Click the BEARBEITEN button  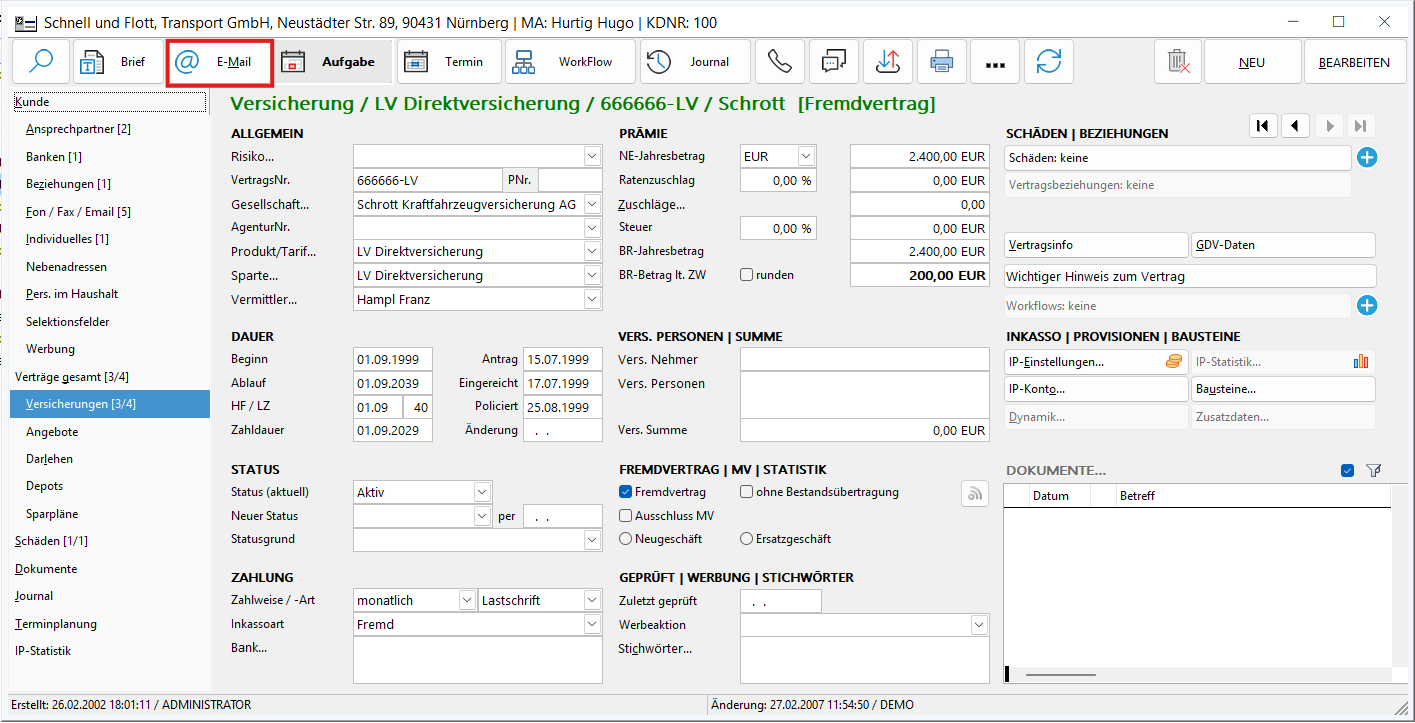pos(1354,62)
